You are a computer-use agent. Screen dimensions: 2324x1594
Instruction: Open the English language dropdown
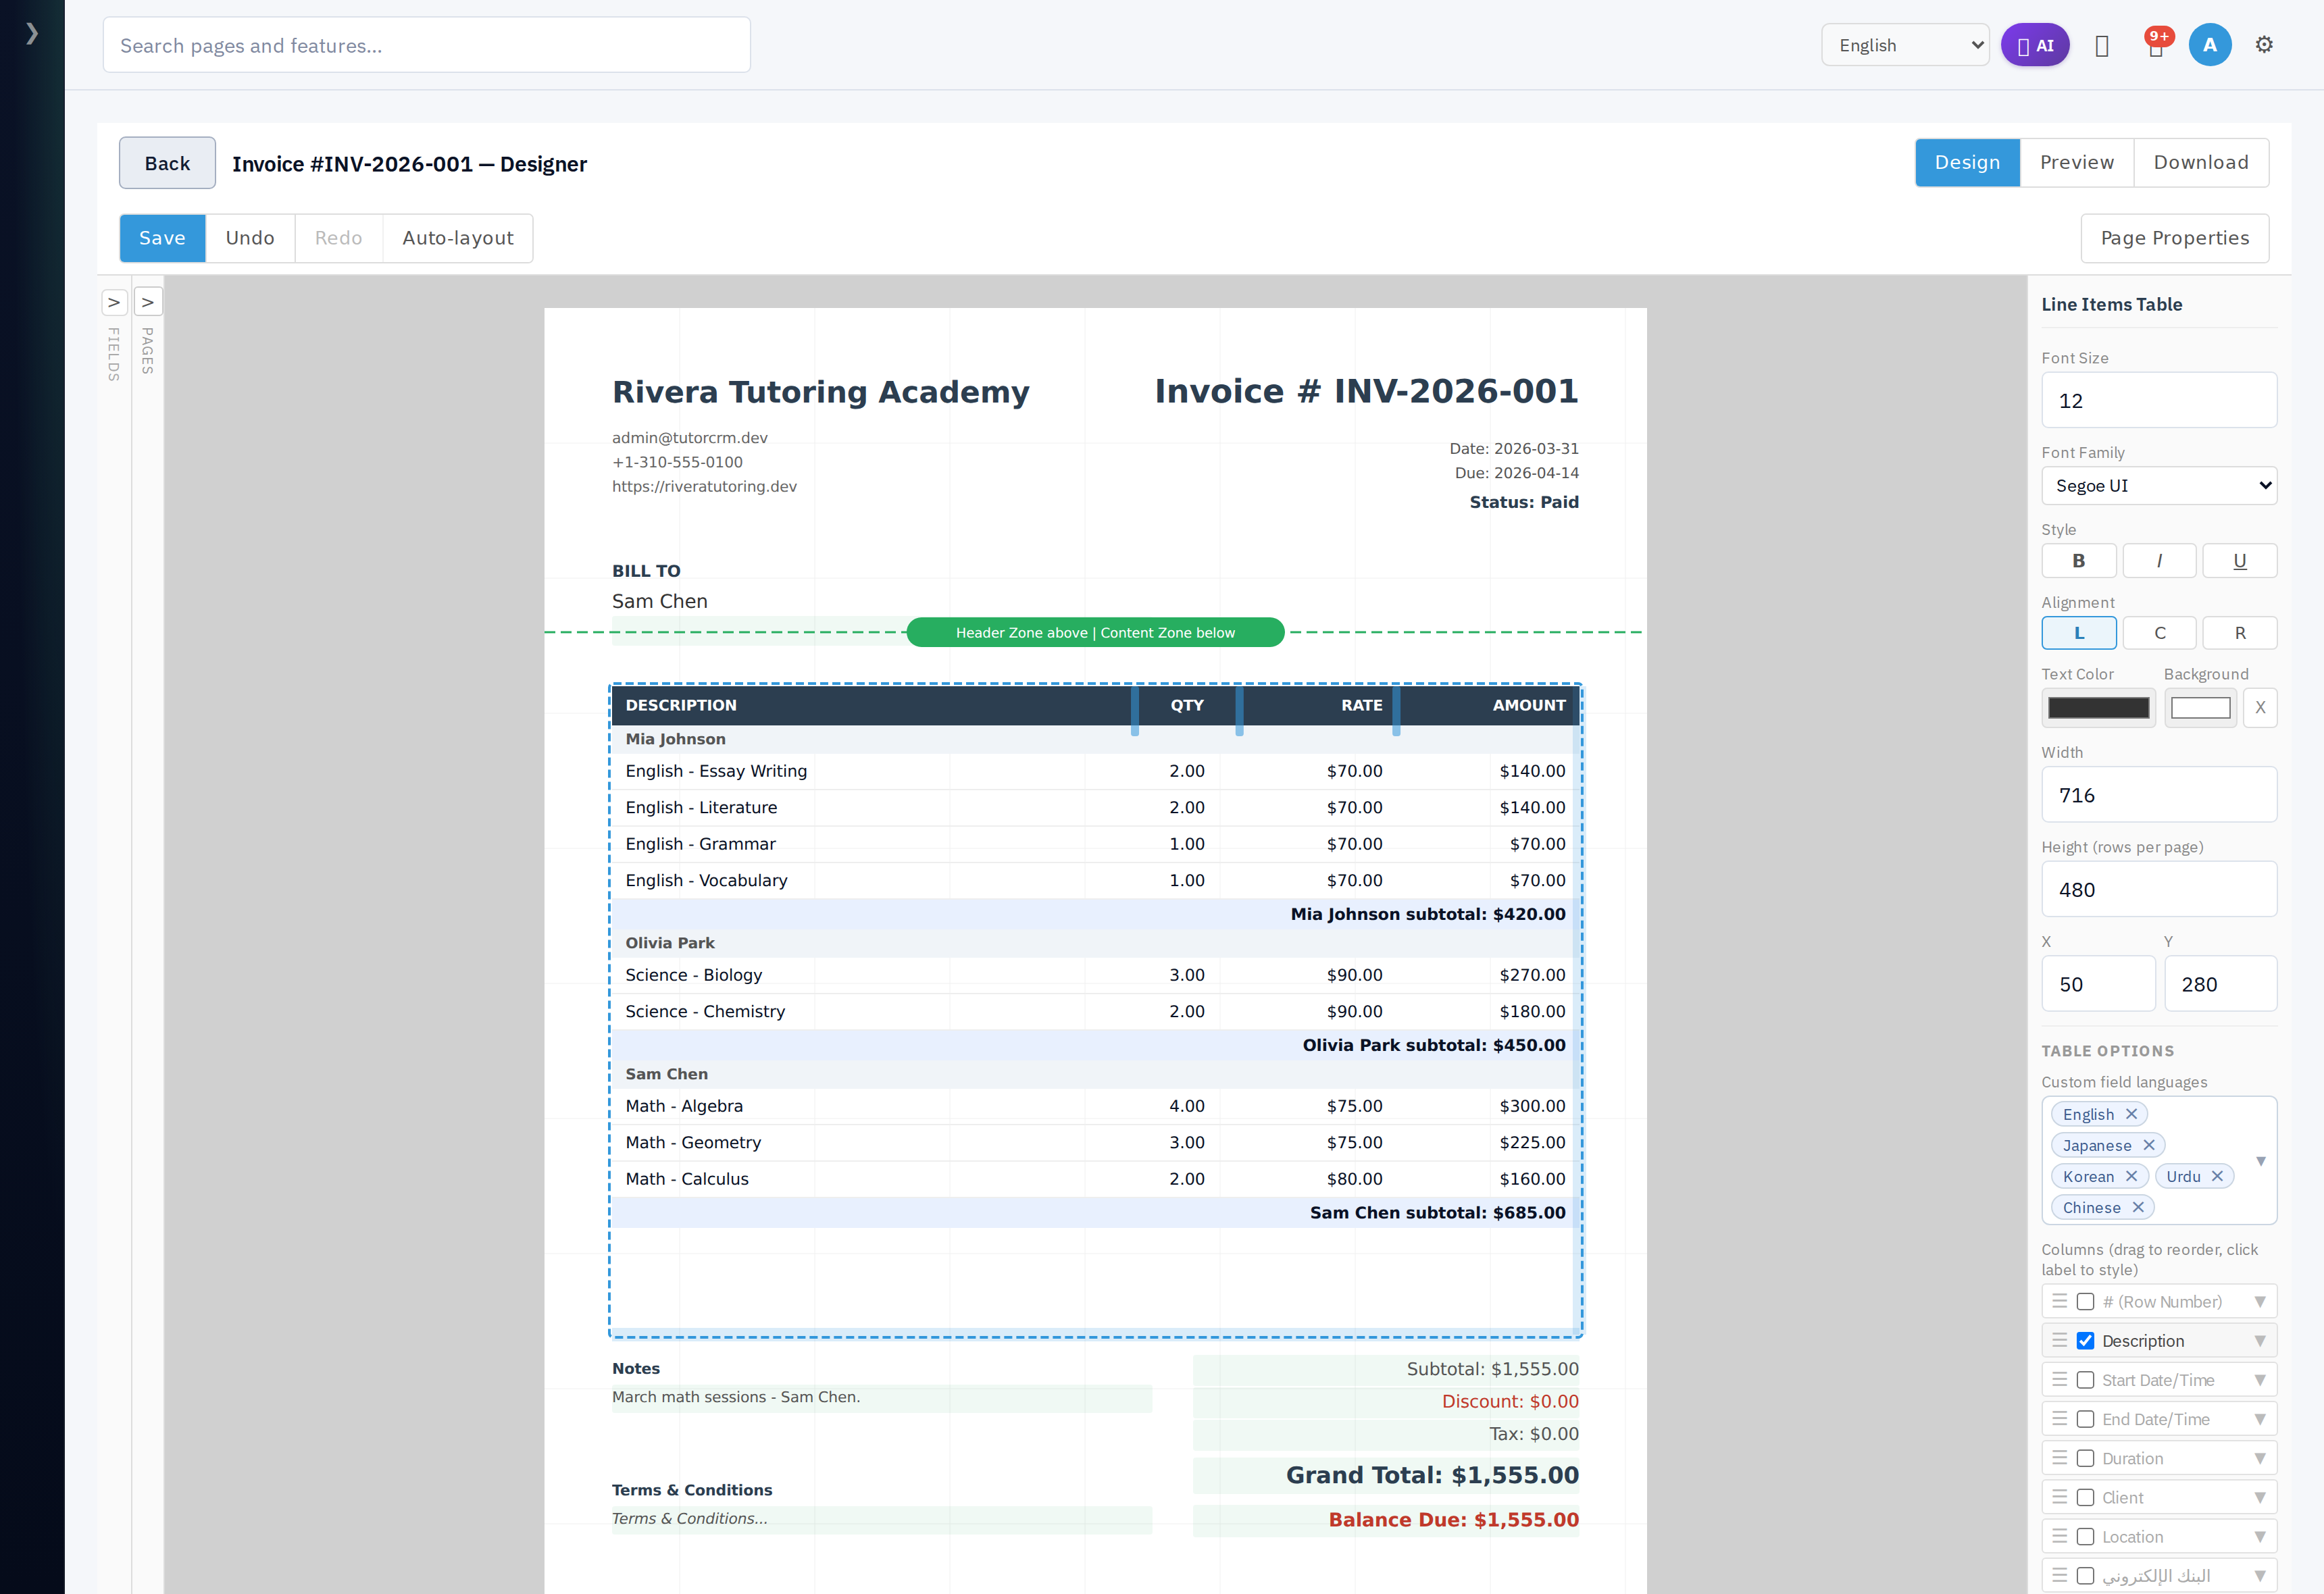click(x=1906, y=45)
